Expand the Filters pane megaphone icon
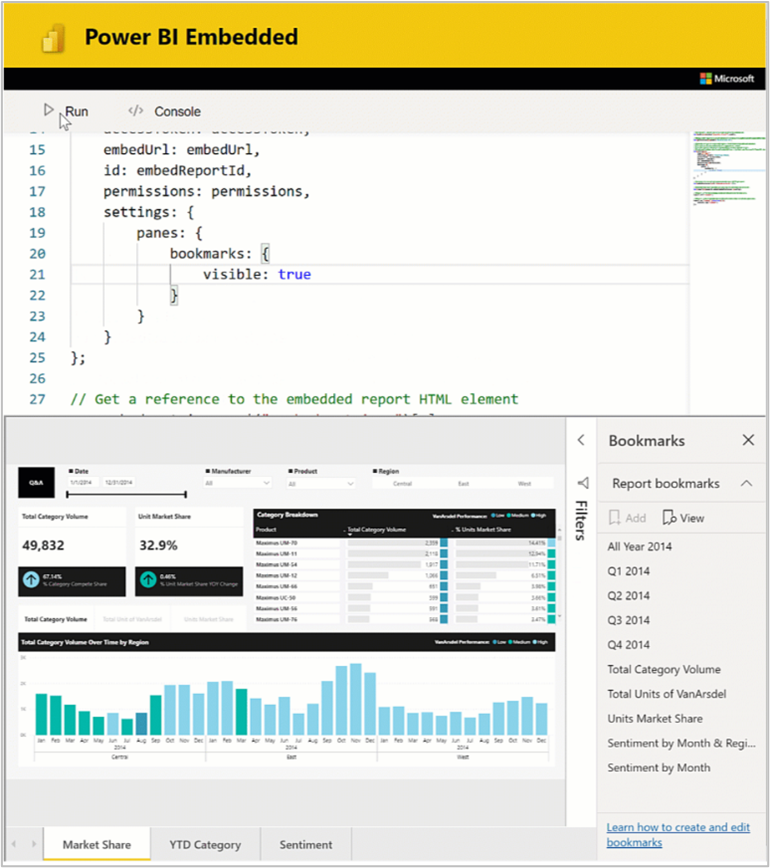The image size is (770, 868). click(582, 483)
